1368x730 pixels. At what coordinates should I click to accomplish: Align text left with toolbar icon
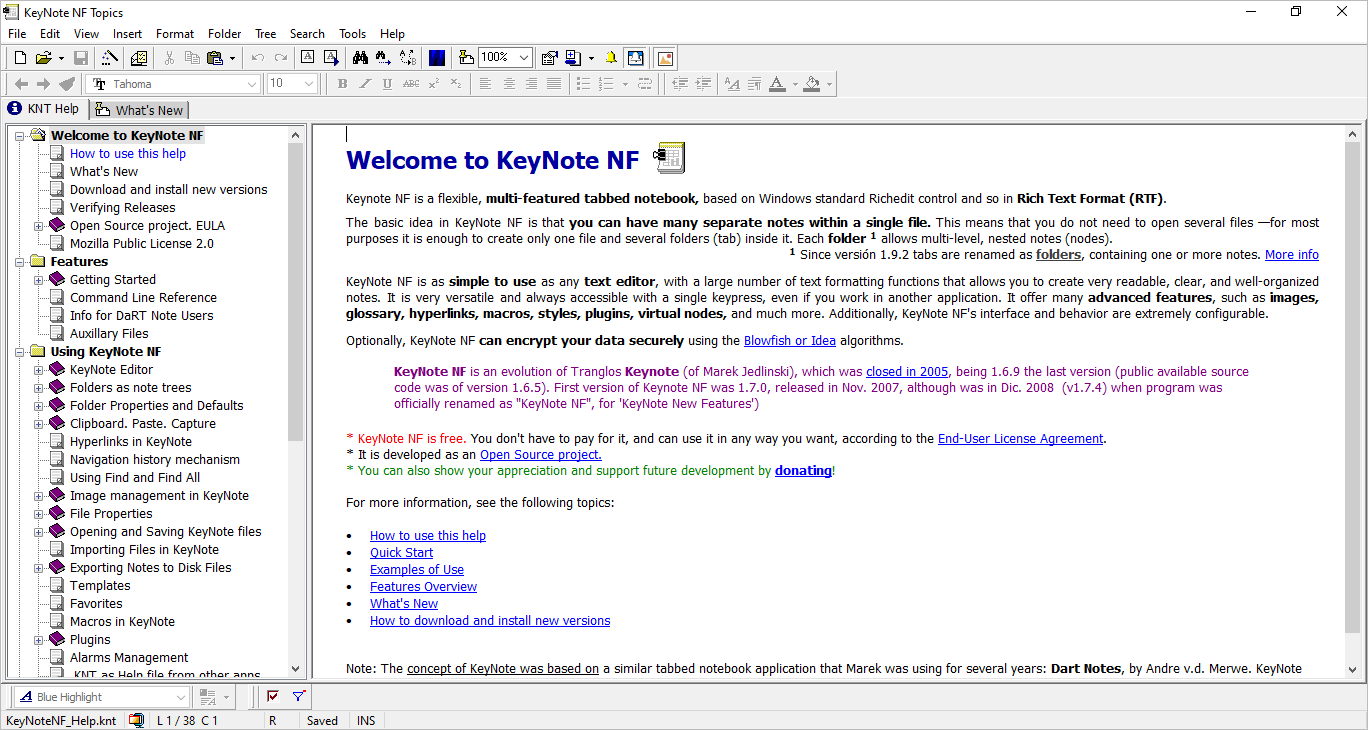click(486, 84)
